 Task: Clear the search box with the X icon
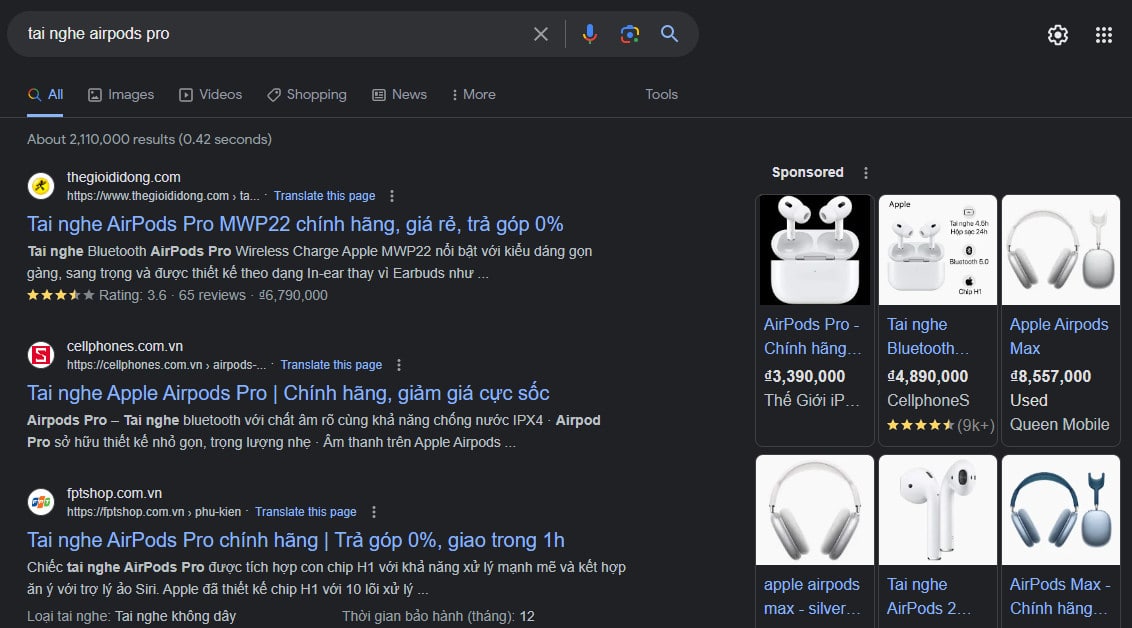[541, 34]
